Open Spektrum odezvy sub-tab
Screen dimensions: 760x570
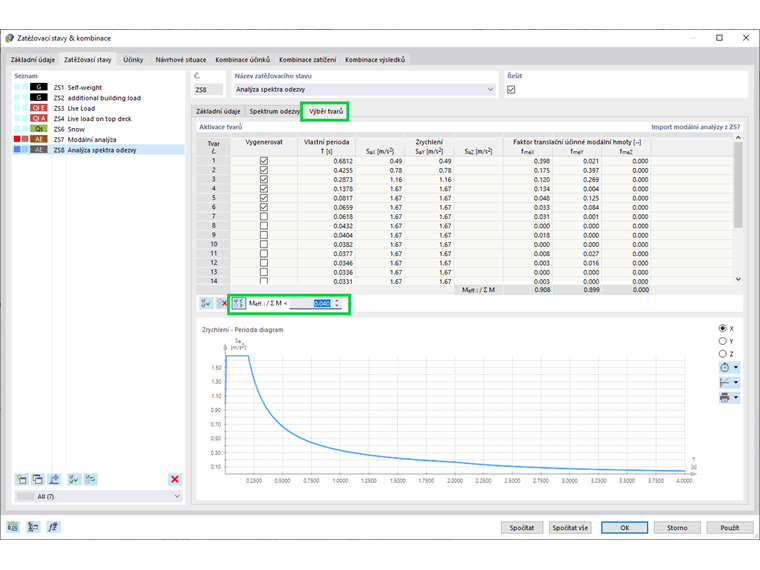[x=274, y=111]
